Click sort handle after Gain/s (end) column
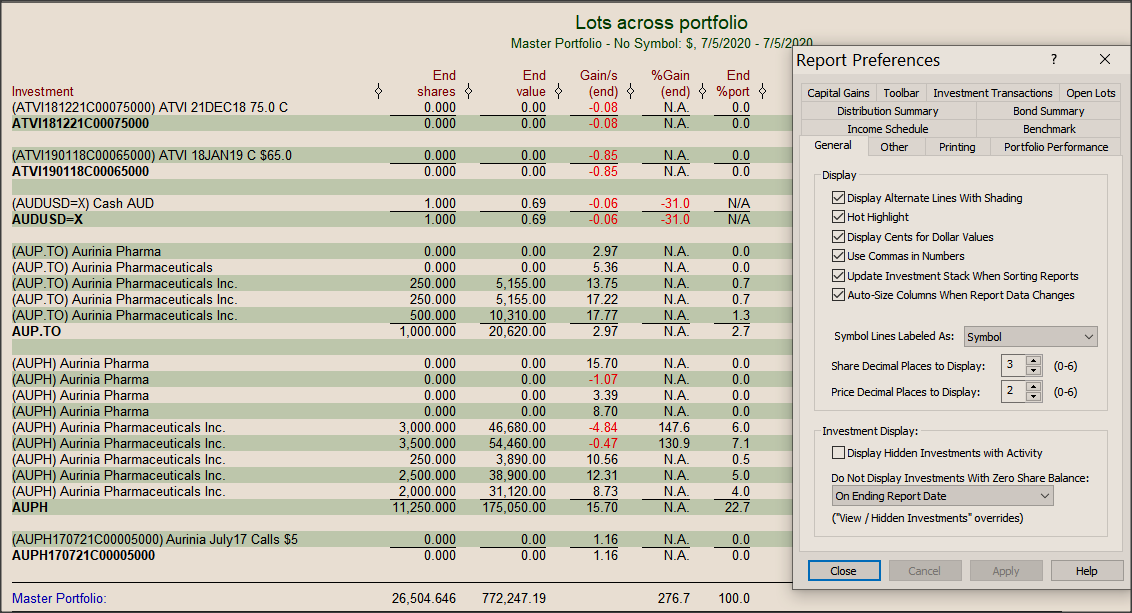 [630, 91]
